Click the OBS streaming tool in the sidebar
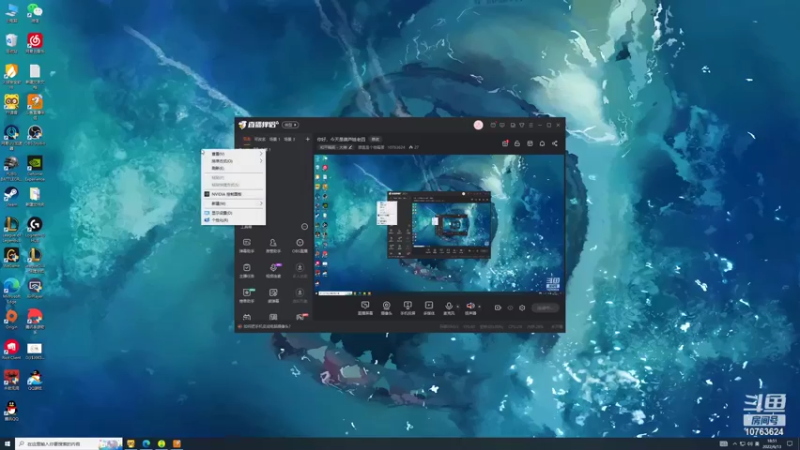The width and height of the screenshot is (800, 450). click(299, 245)
